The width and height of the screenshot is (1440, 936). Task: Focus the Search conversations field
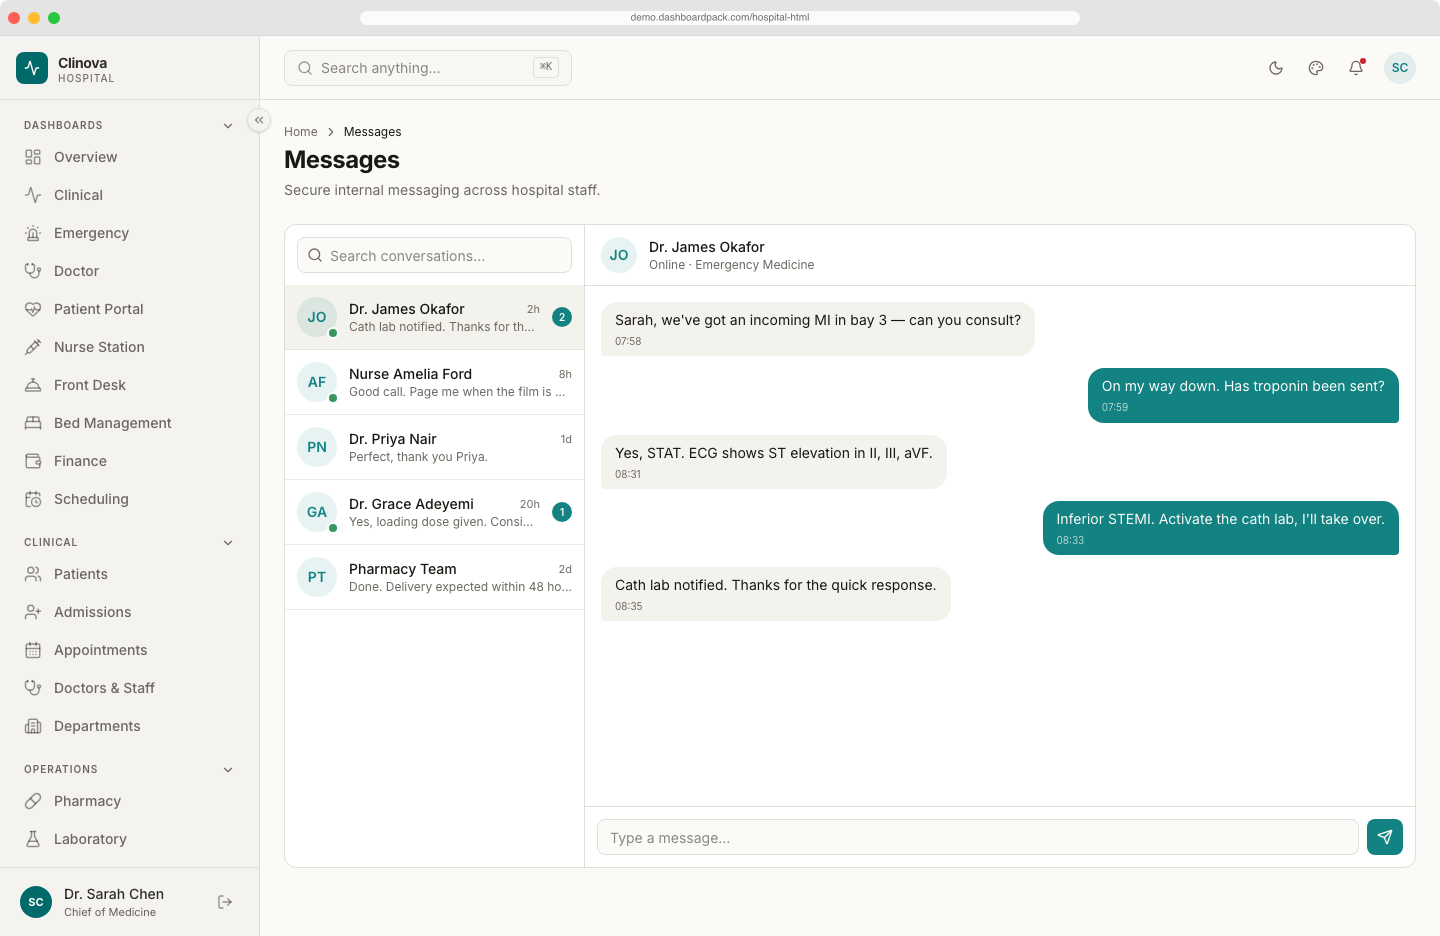pyautogui.click(x=434, y=255)
